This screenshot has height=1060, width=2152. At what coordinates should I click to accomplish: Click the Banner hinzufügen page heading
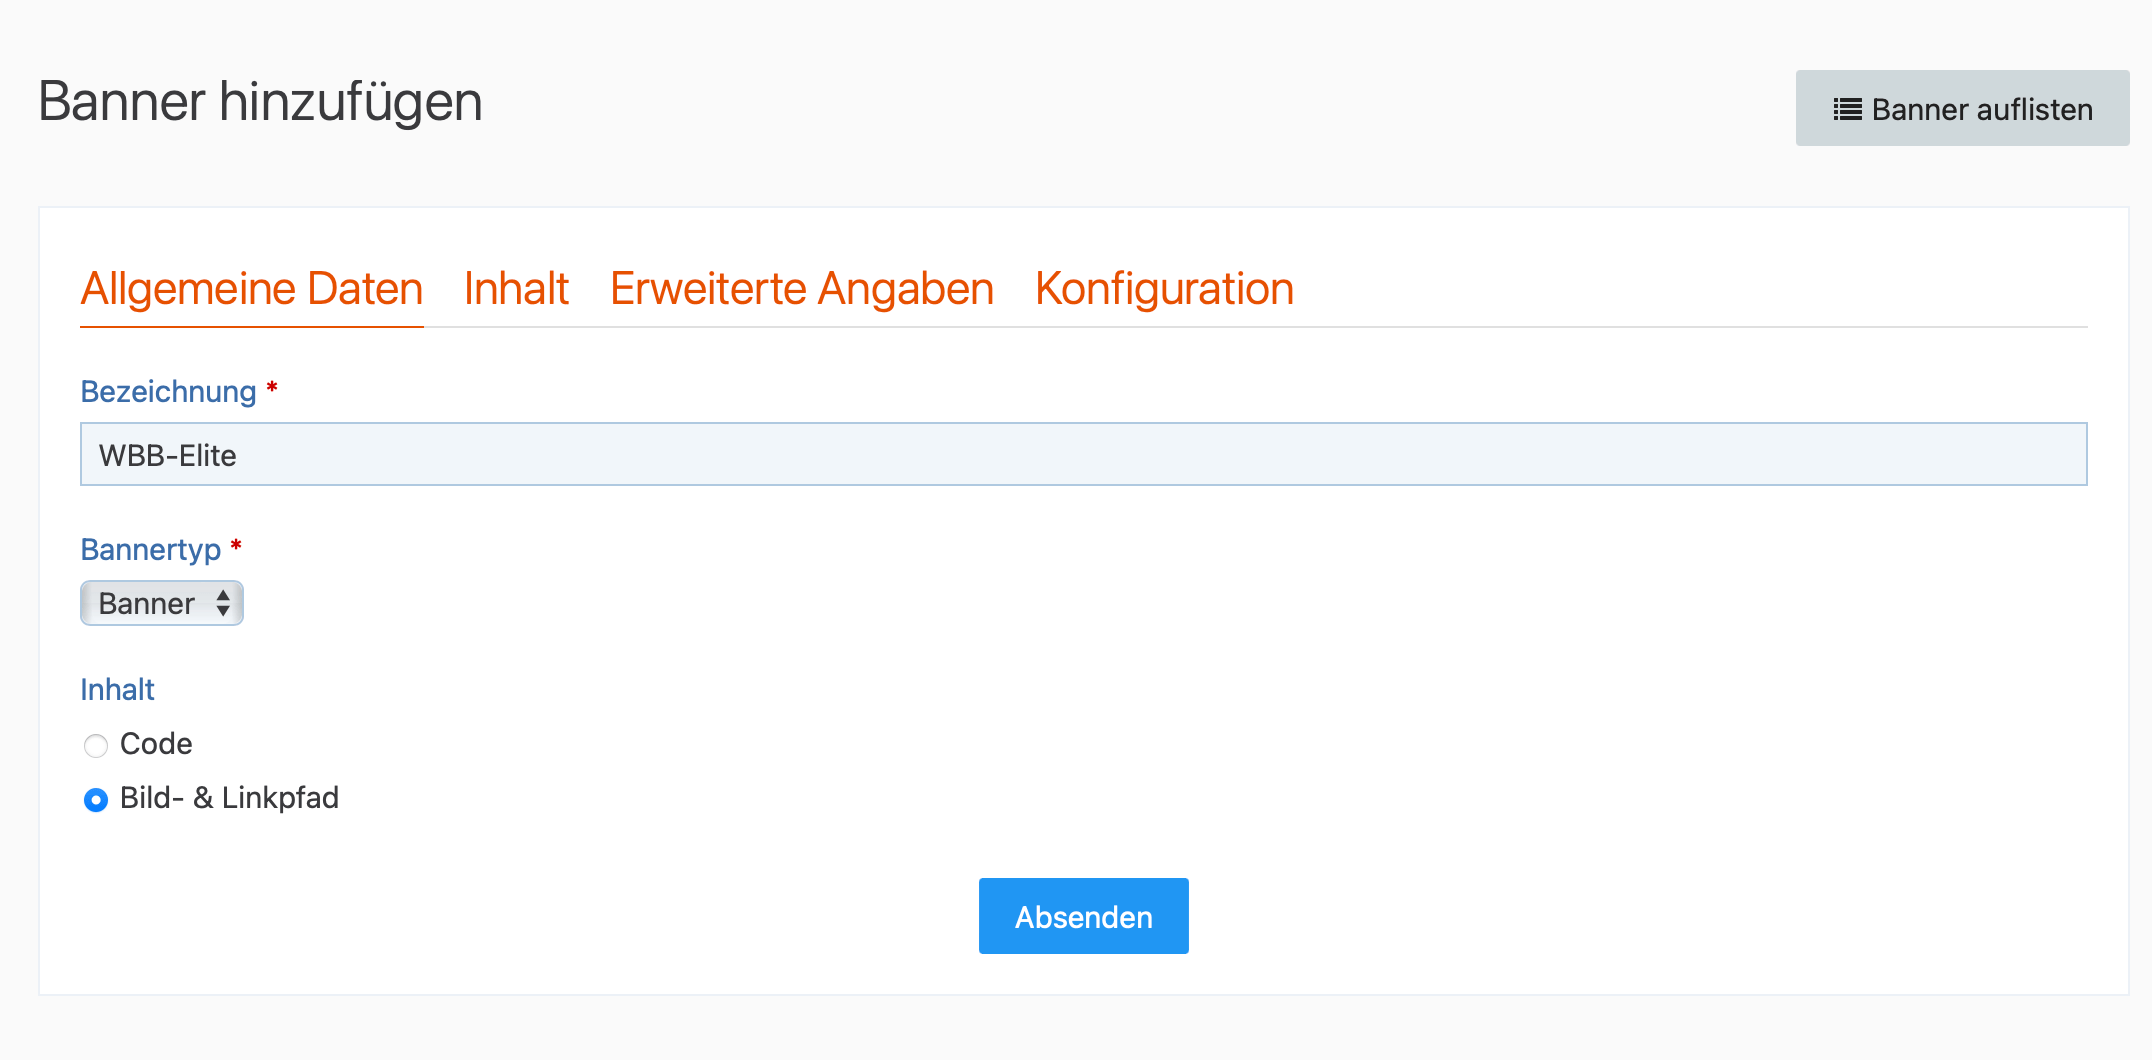[260, 102]
